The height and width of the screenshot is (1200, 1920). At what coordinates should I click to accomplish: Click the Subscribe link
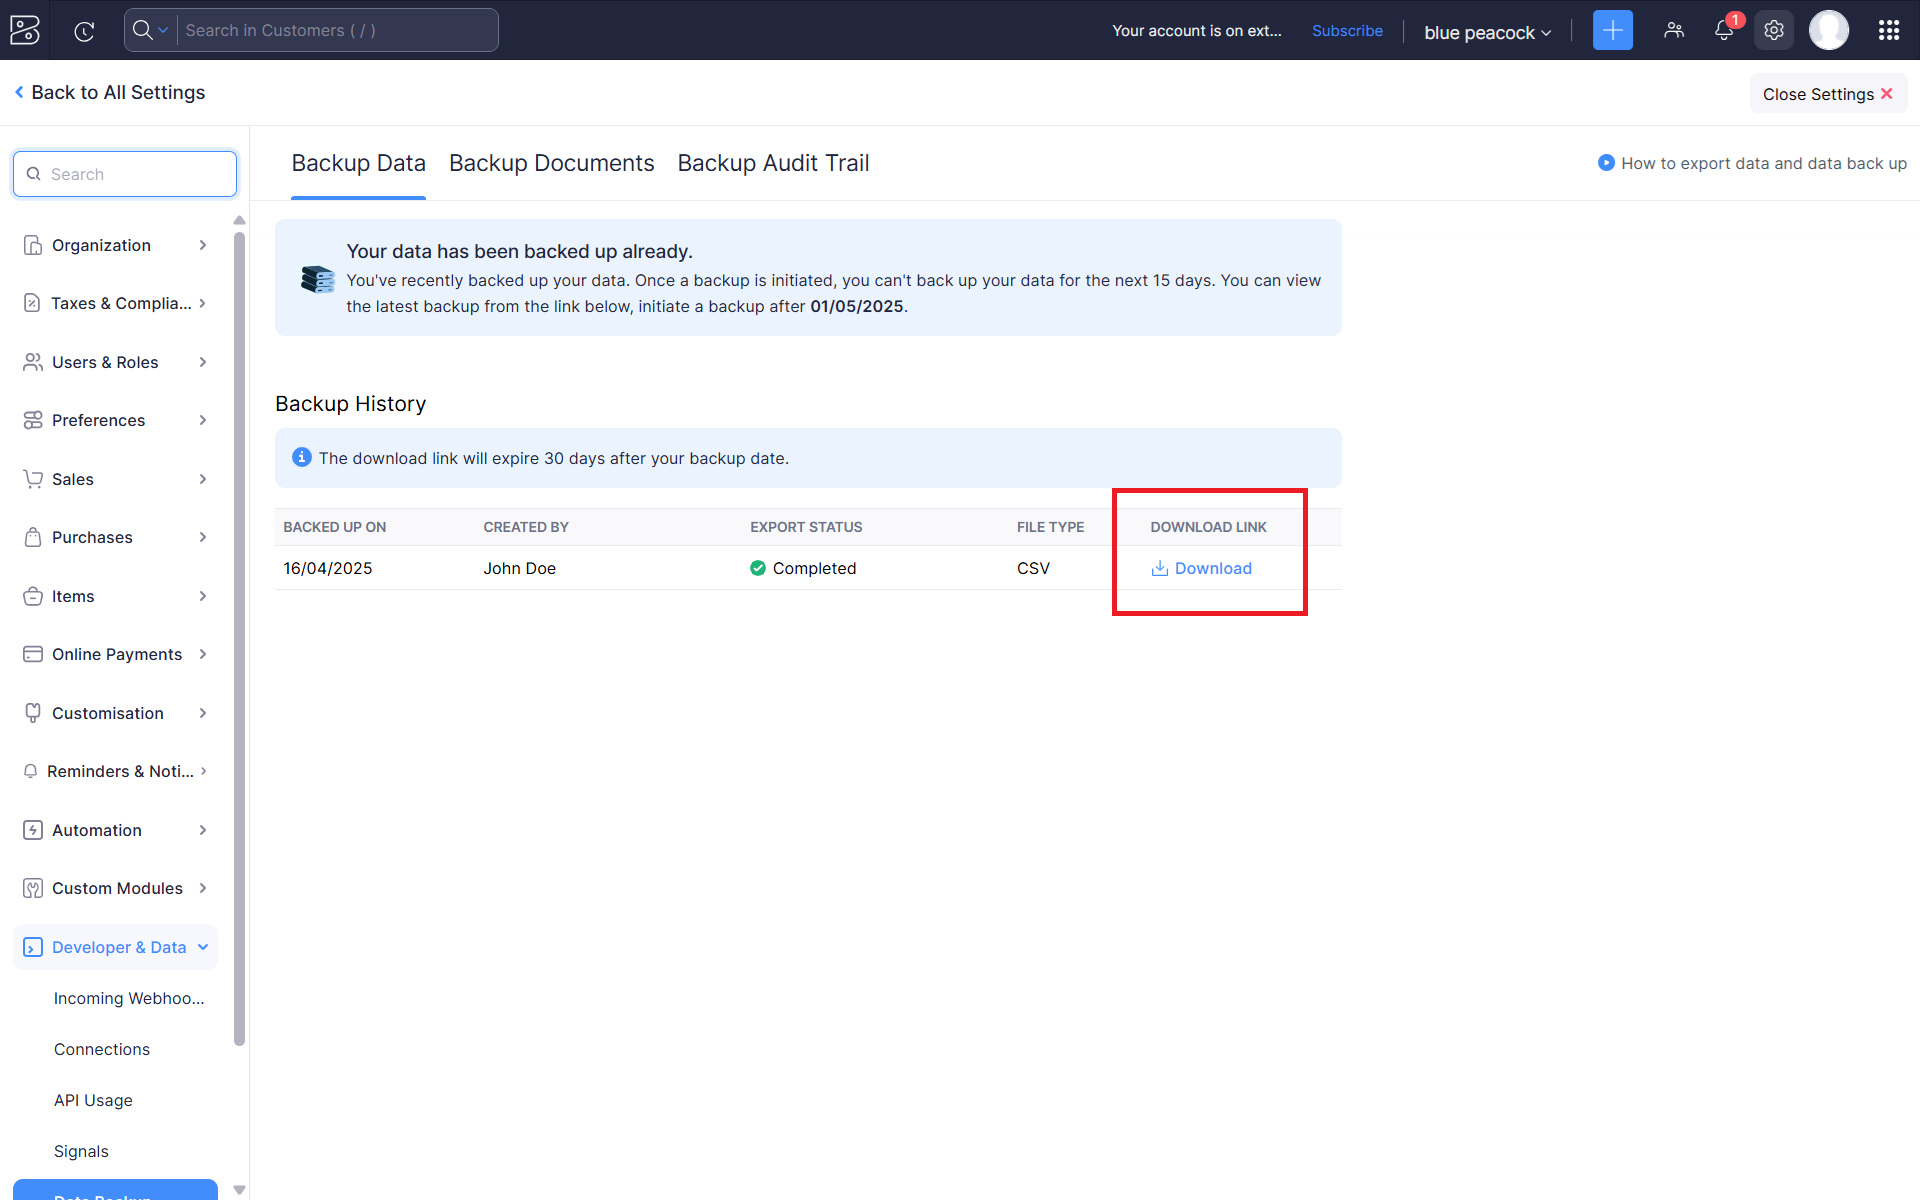click(x=1347, y=31)
